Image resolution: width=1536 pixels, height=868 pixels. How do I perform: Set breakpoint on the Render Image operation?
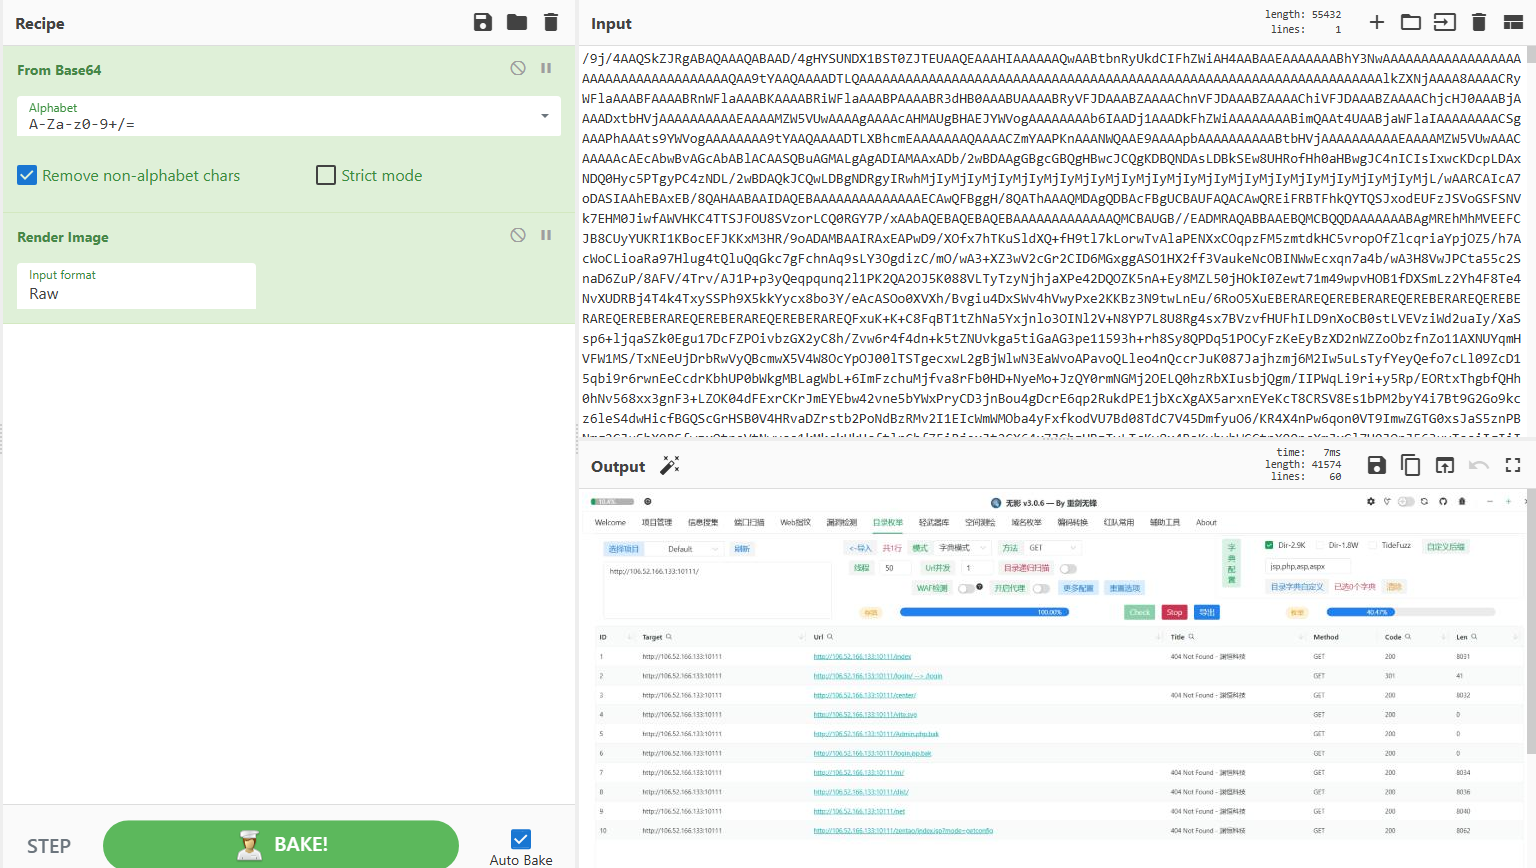click(546, 235)
